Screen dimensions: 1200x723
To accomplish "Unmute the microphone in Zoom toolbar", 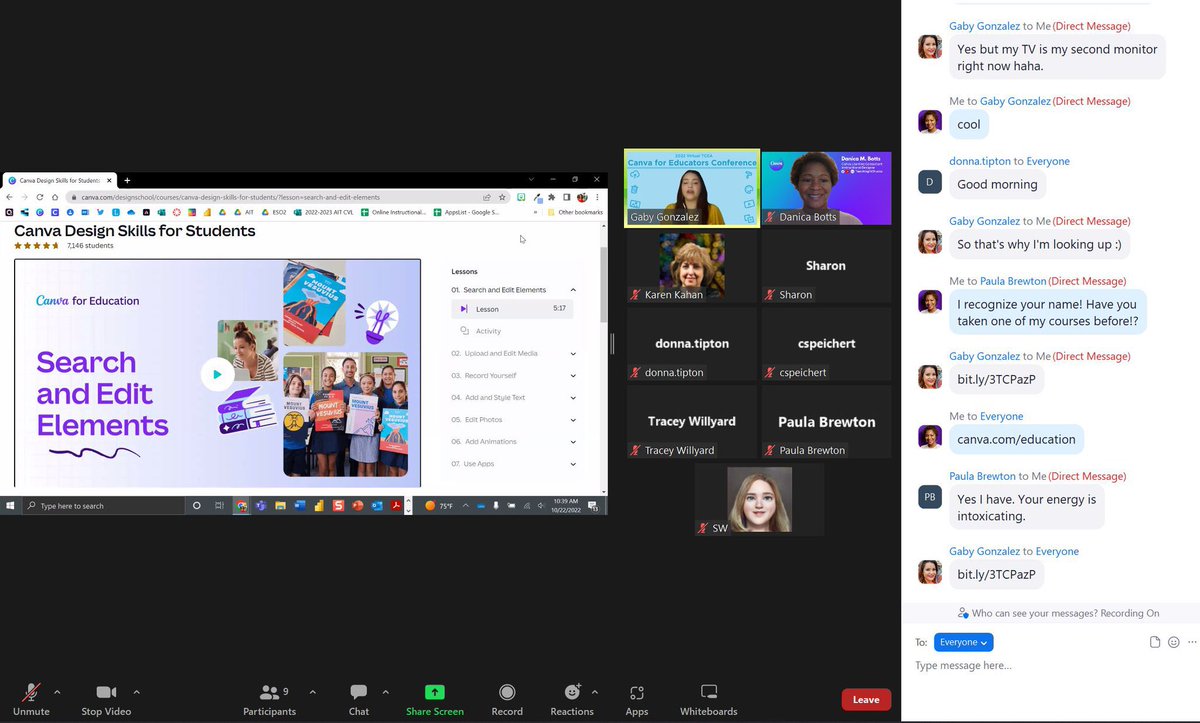I will pyautogui.click(x=32, y=698).
